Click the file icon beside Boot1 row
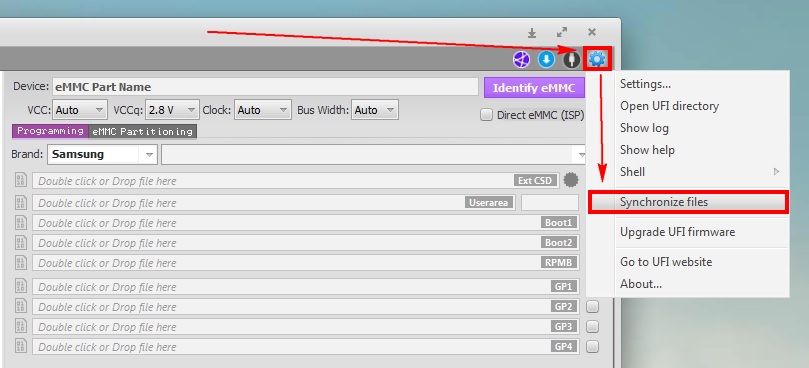Viewport: 809px width, 368px height. pos(21,222)
